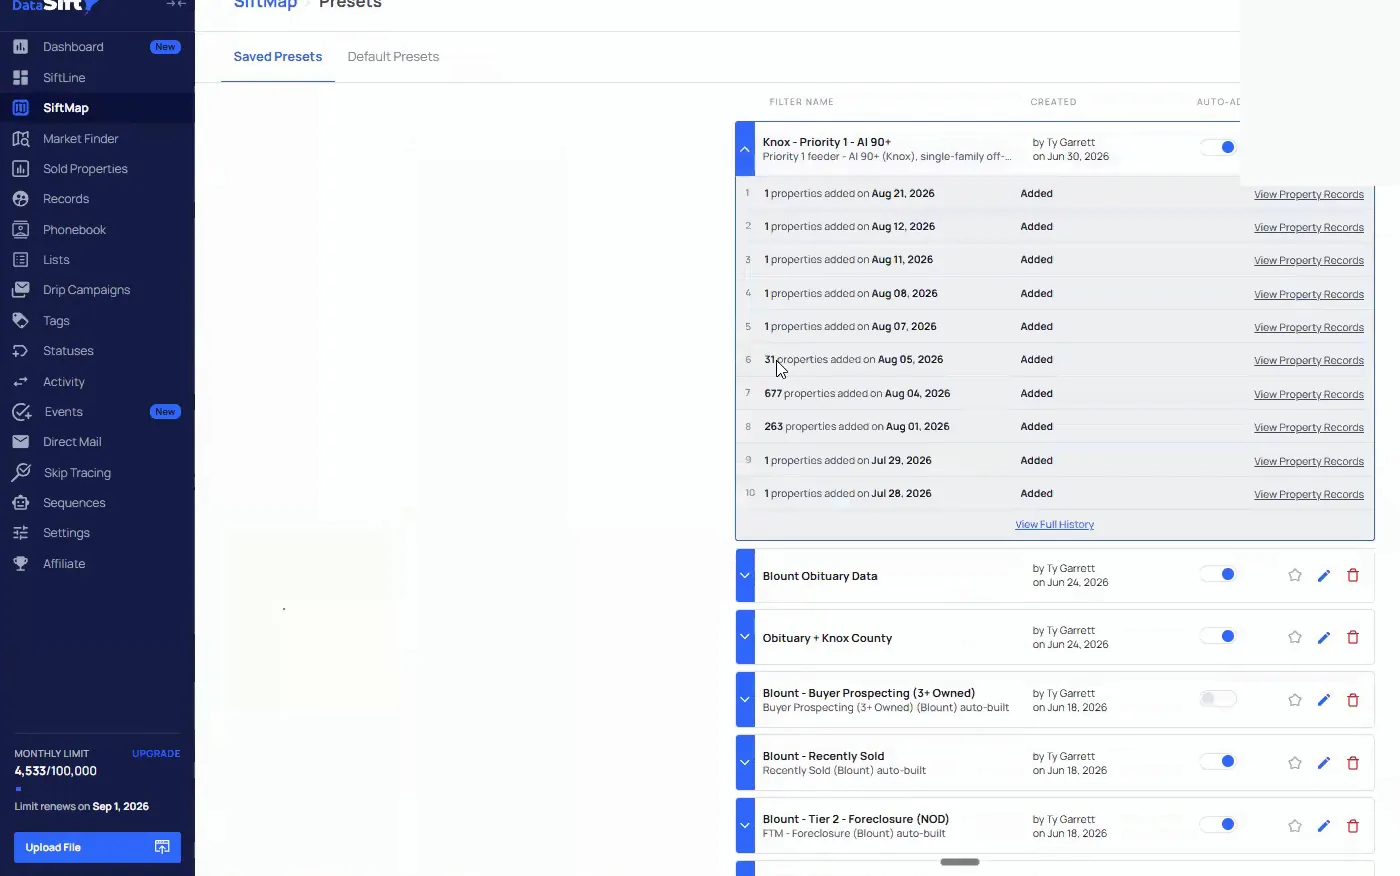Favorite the Blount - Buyer Prospecting preset
The height and width of the screenshot is (876, 1400).
[1295, 700]
